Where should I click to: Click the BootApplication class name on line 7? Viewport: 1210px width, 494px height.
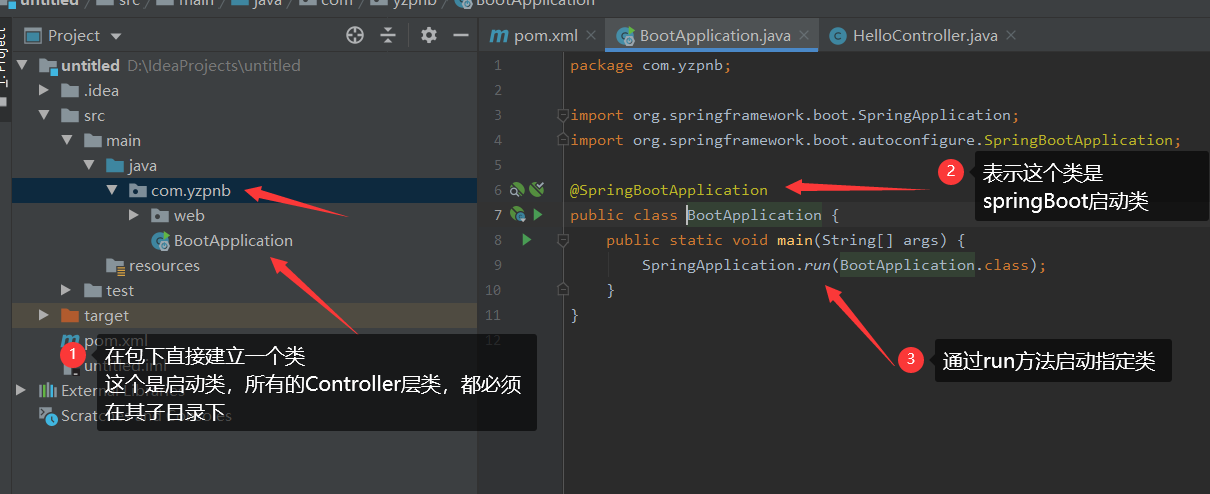tap(754, 215)
